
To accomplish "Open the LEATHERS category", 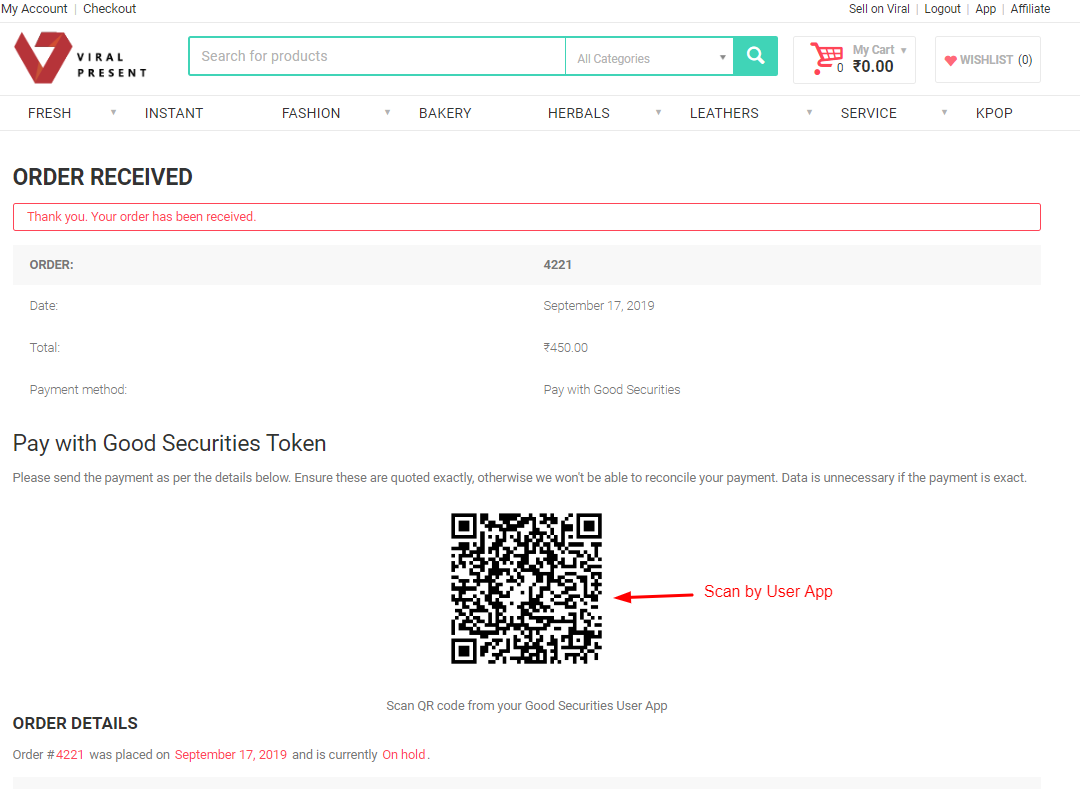I will coord(724,113).
